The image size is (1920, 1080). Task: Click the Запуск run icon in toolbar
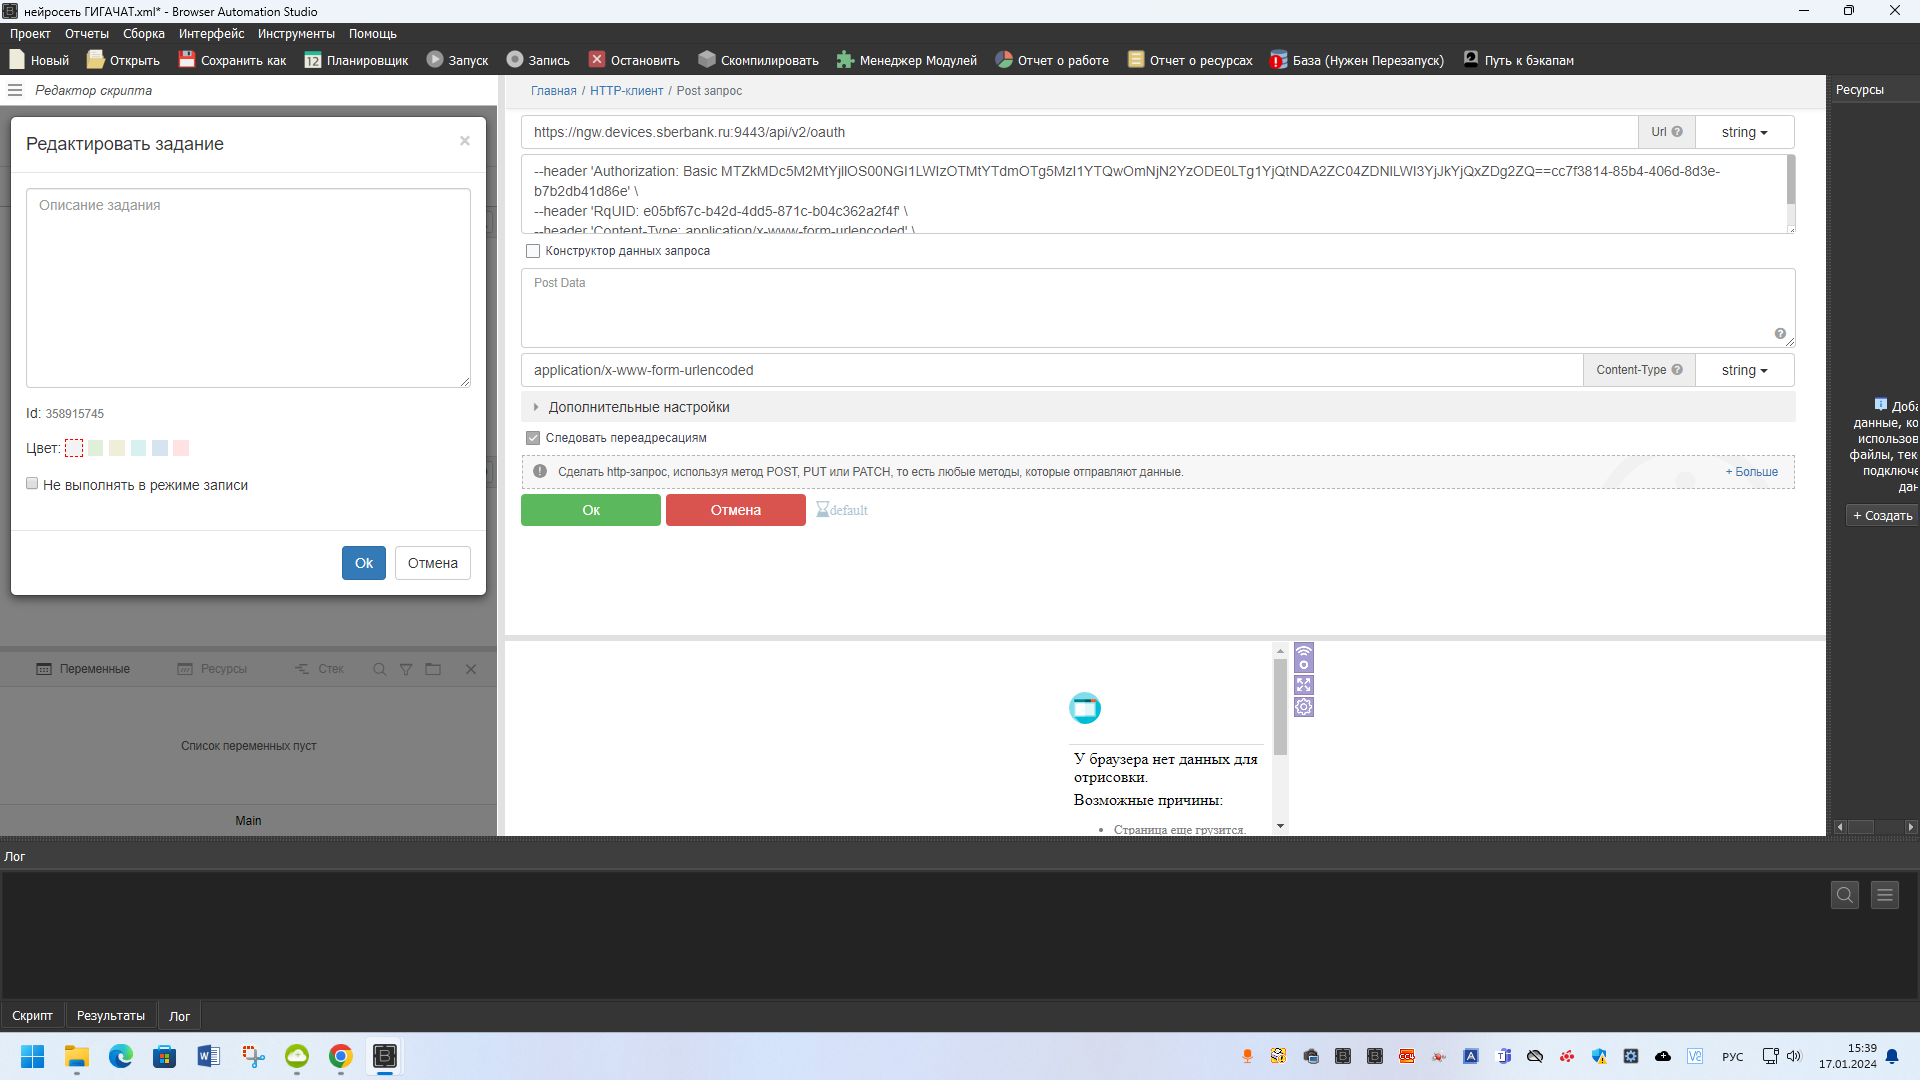coord(435,60)
